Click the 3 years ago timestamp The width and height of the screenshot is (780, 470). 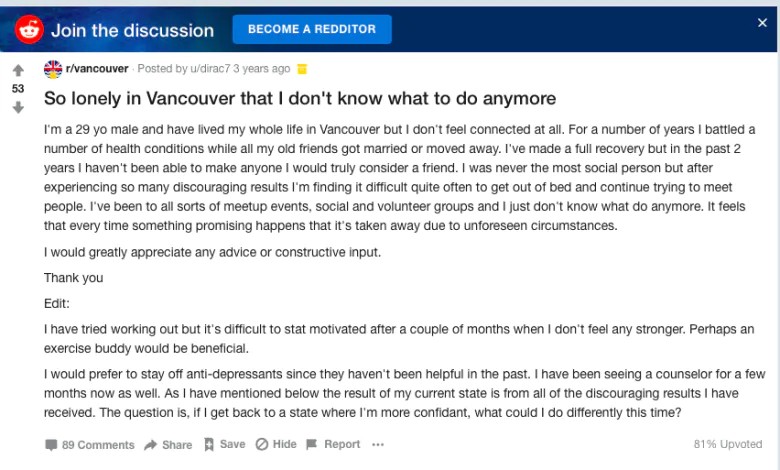tap(262, 69)
